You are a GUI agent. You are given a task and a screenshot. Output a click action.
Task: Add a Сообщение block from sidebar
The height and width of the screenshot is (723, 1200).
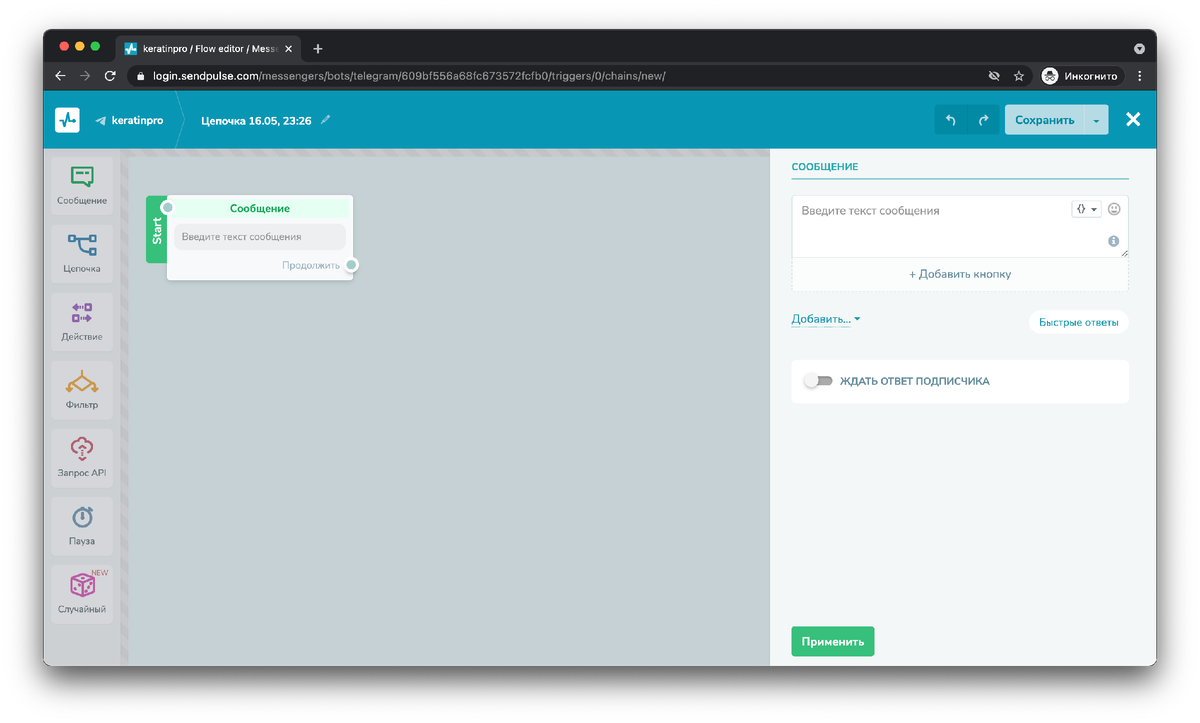(82, 185)
